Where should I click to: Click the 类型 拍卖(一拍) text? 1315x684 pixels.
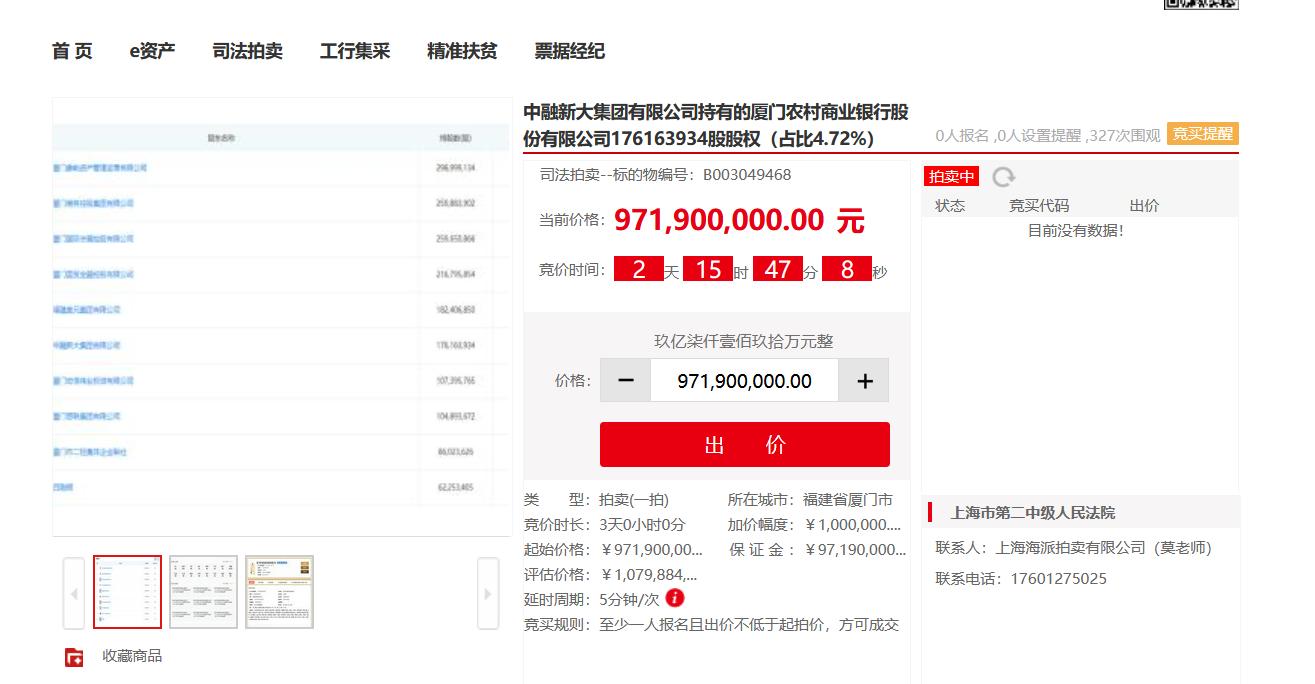point(596,500)
